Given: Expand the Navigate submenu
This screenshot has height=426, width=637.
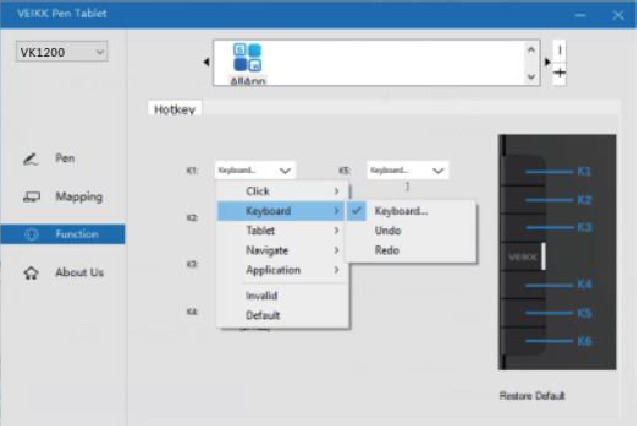Looking at the screenshot, I should pos(282,250).
